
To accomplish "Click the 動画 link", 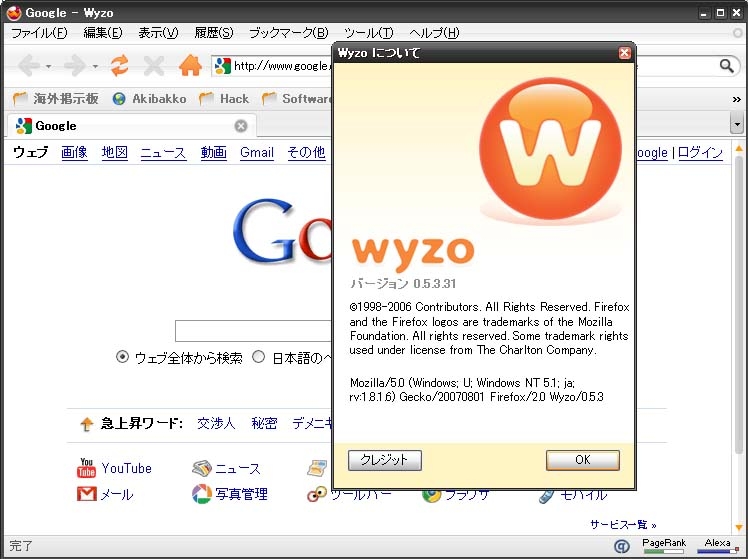I will pos(213,153).
